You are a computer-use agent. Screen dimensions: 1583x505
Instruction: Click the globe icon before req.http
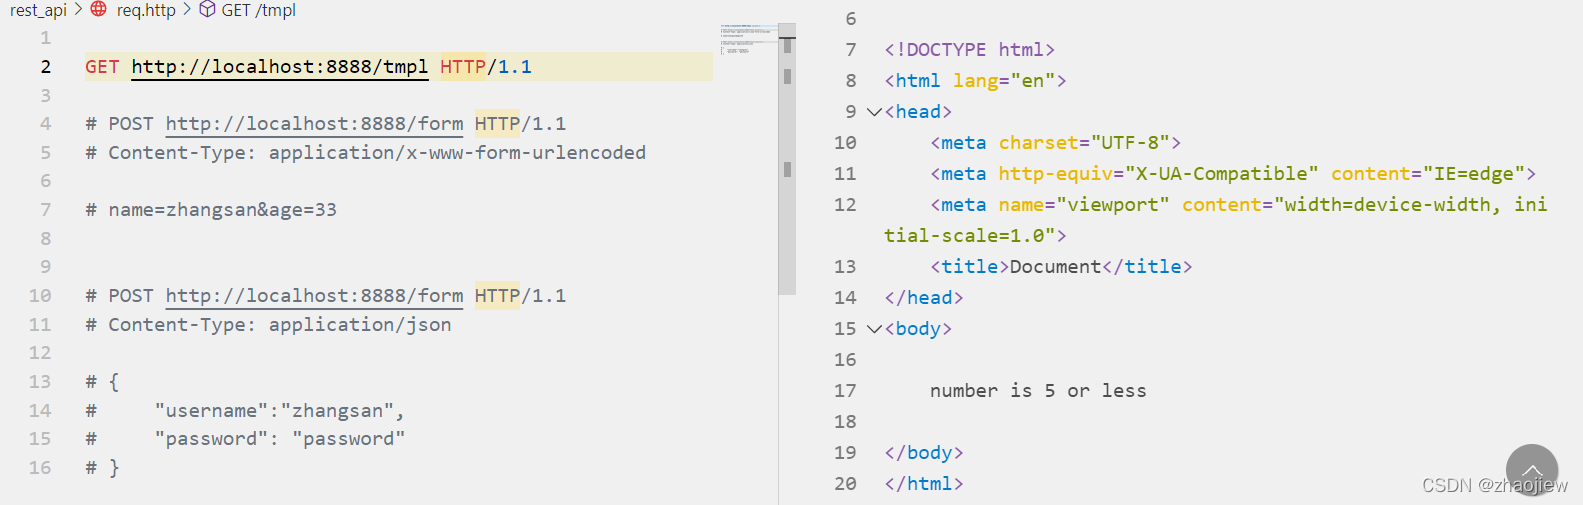(x=98, y=9)
